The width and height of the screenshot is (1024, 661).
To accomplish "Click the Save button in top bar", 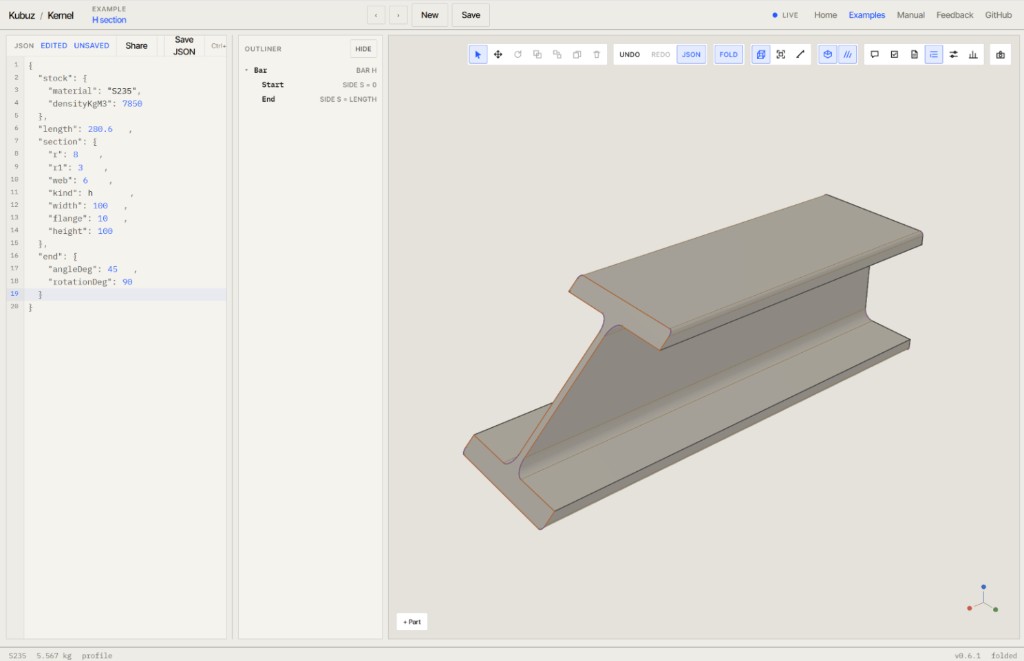I will coord(471,15).
